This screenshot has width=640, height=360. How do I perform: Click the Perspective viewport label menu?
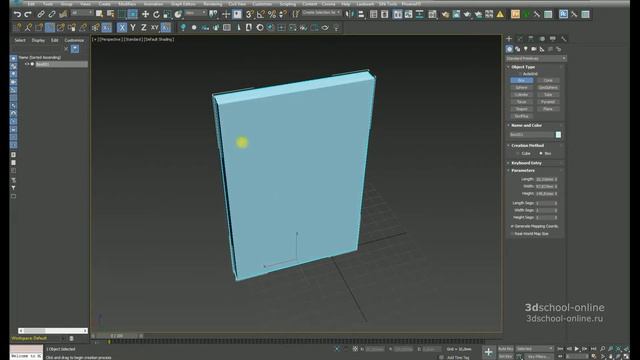point(110,40)
